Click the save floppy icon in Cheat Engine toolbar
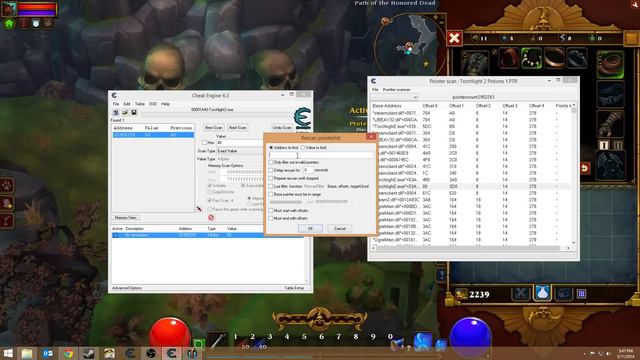Viewport: 640px width, 360px height. pos(134,113)
